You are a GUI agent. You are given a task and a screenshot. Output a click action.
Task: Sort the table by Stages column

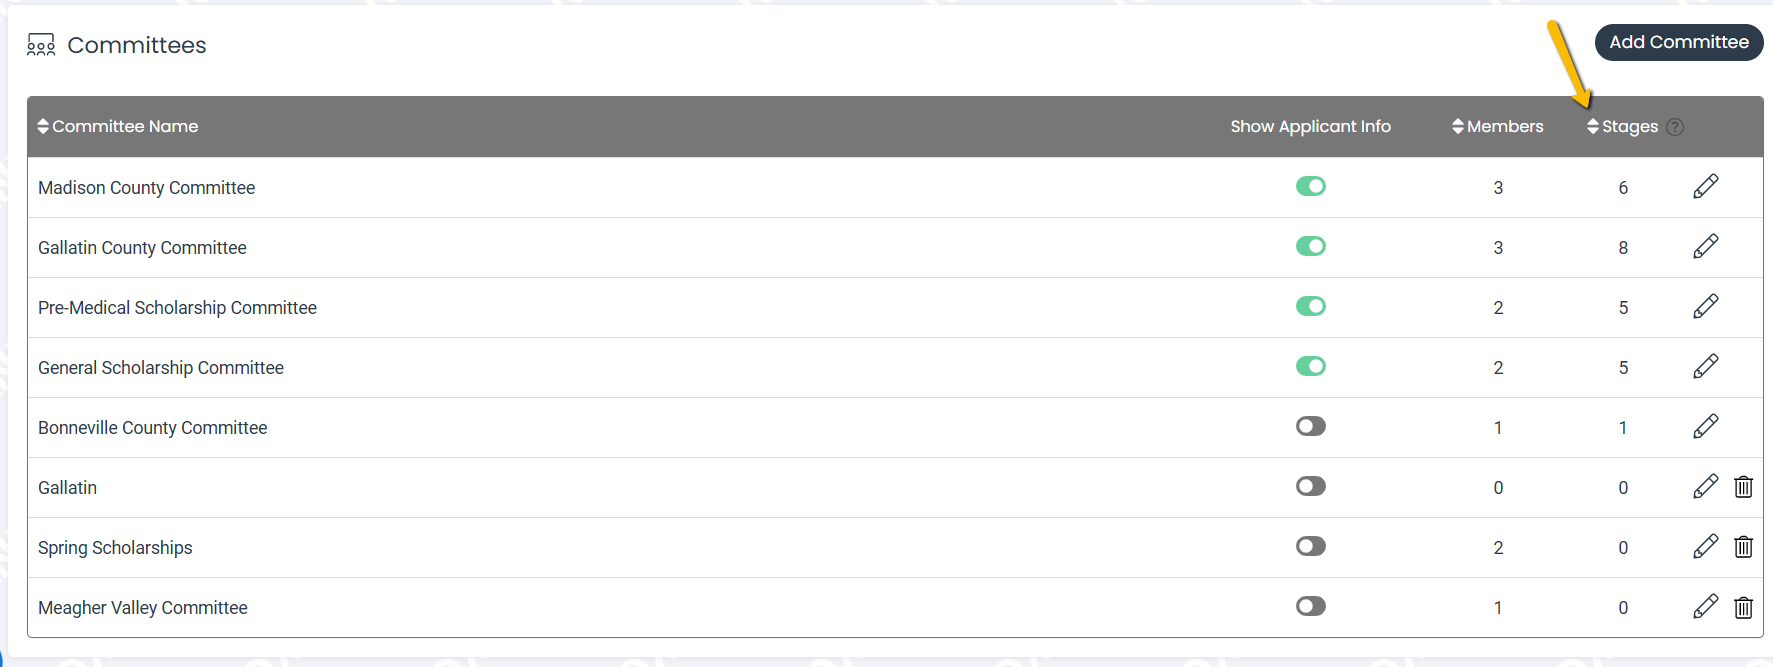(x=1622, y=126)
